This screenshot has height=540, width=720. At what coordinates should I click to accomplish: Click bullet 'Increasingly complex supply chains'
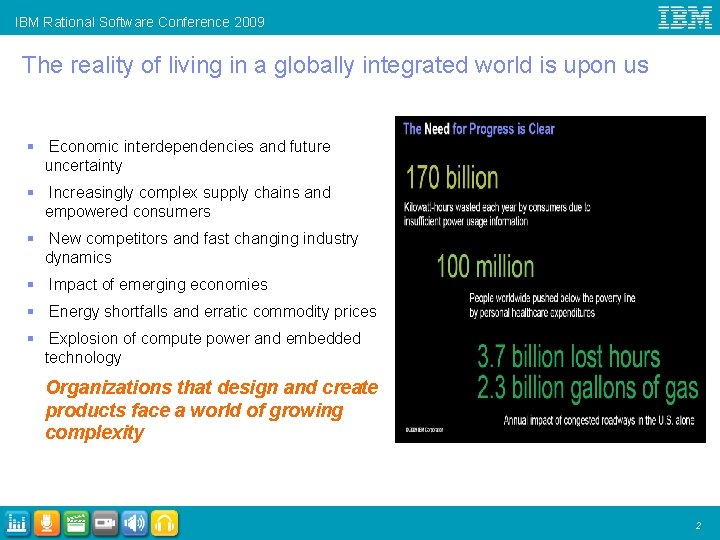[x=188, y=202]
